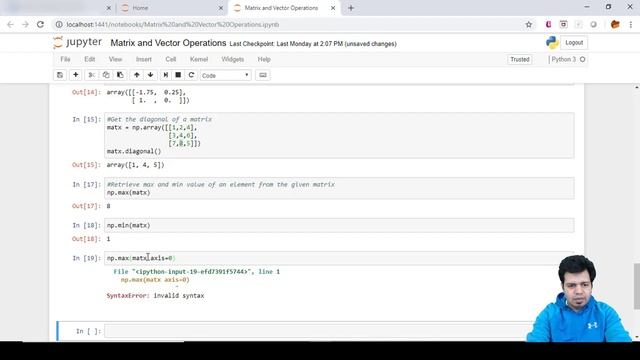Reload the page
This screenshot has width=640, height=360.
point(40,24)
